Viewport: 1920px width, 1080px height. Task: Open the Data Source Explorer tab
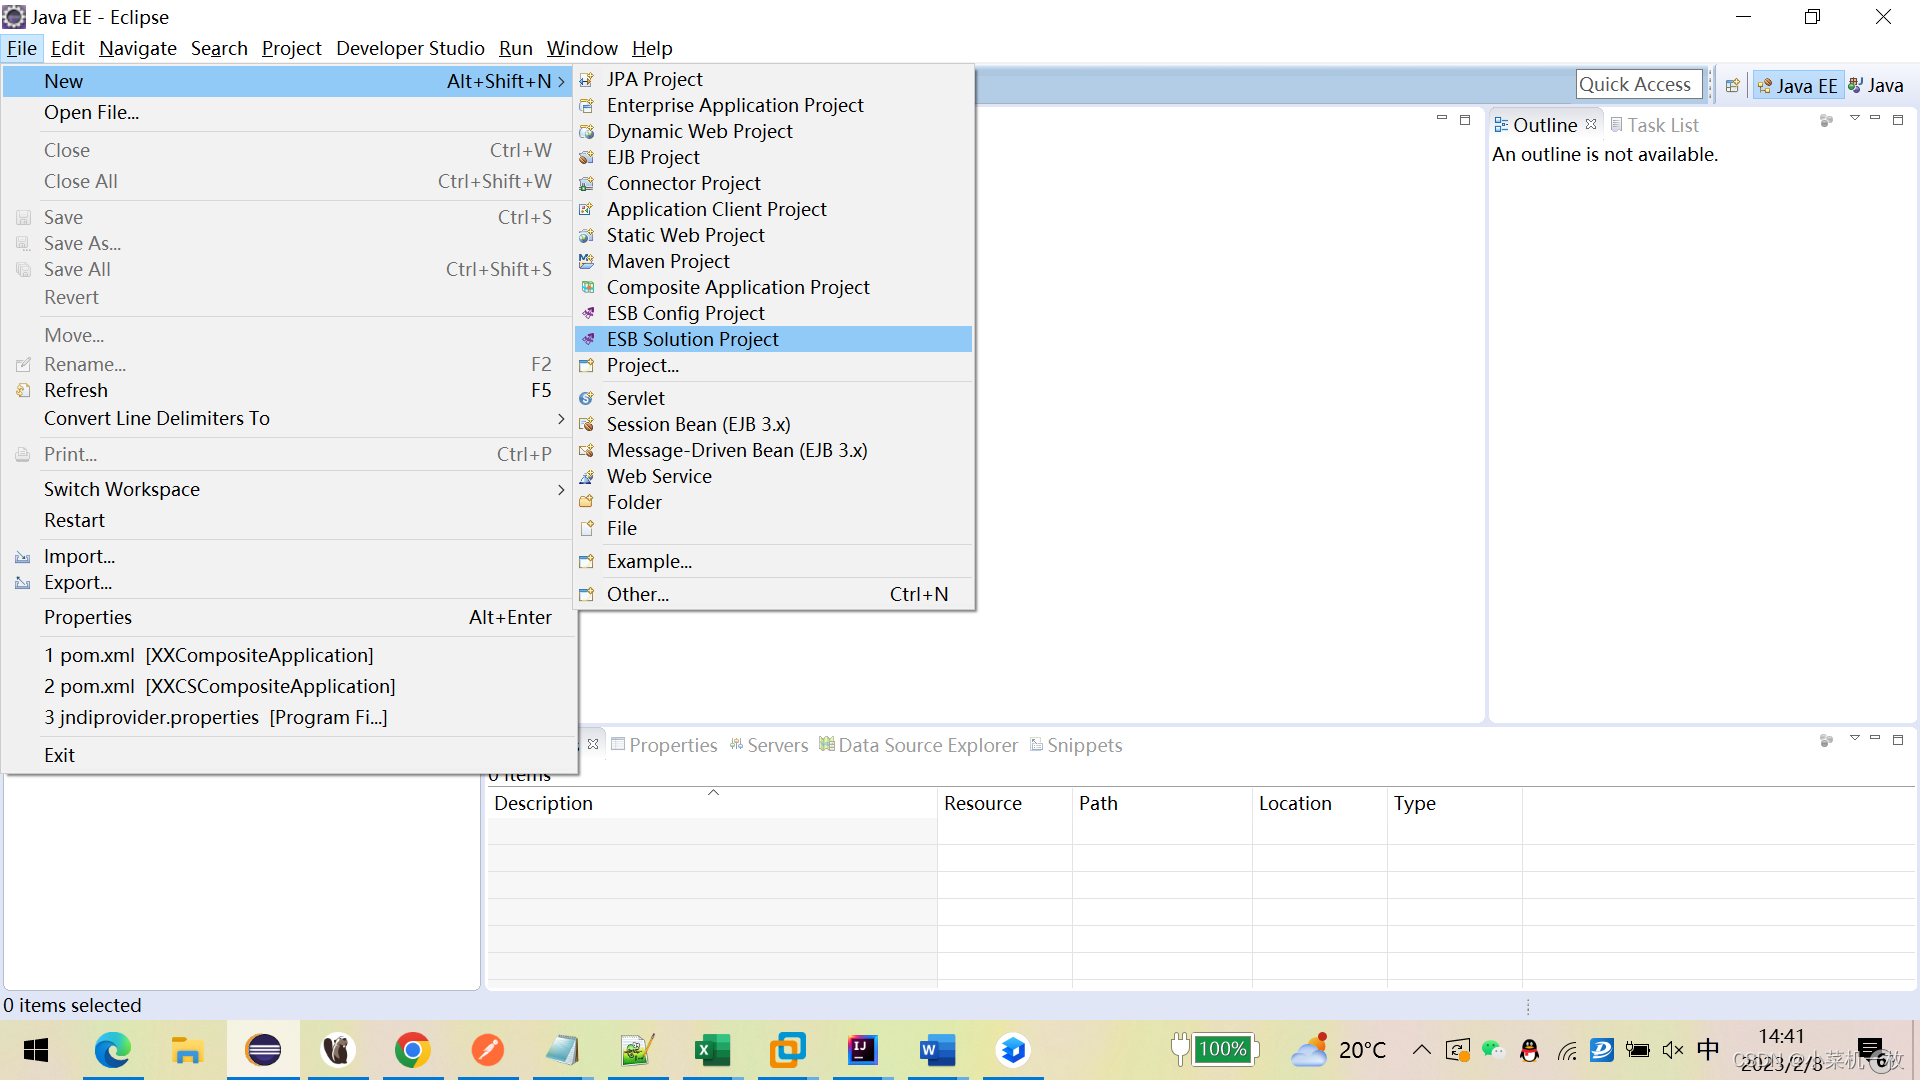pos(927,745)
